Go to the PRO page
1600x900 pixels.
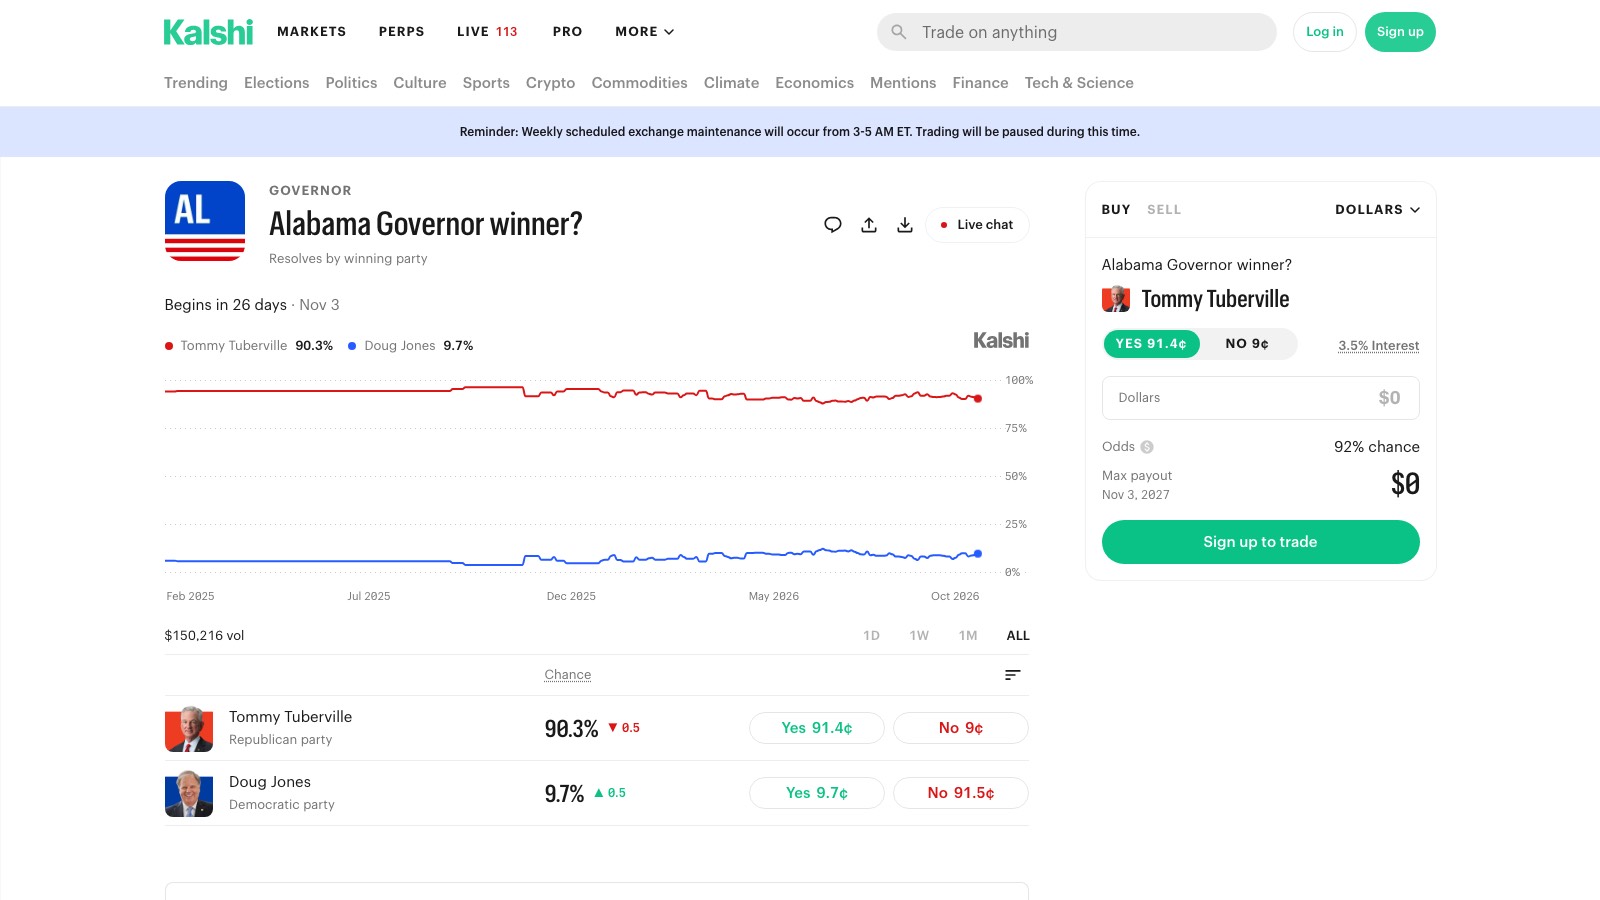pos(568,32)
